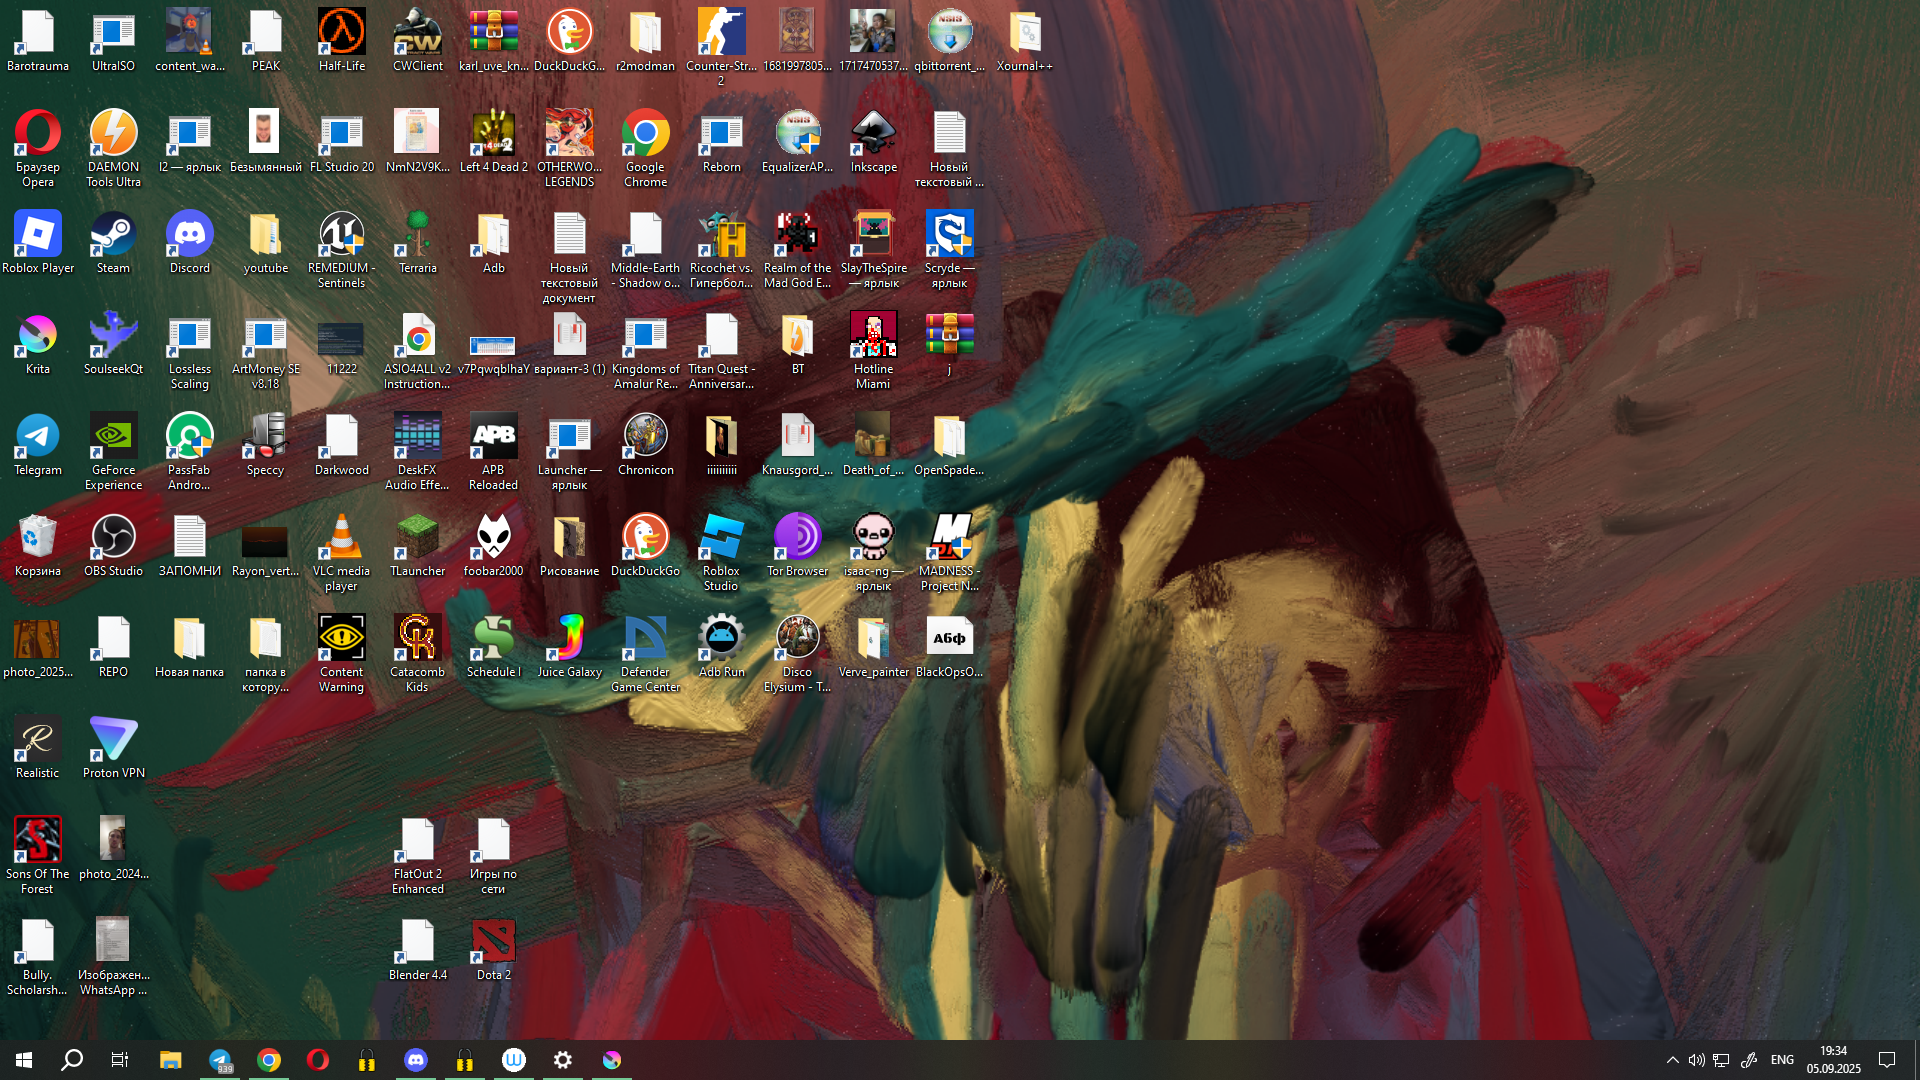Open taskbar Search
The image size is (1920, 1080).
click(x=72, y=1060)
